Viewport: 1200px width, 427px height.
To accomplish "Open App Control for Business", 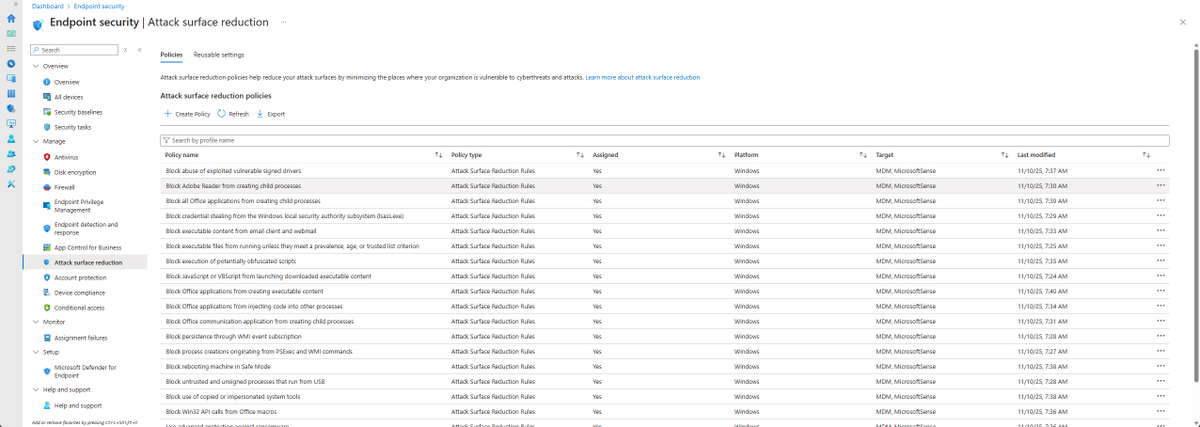I will point(87,247).
